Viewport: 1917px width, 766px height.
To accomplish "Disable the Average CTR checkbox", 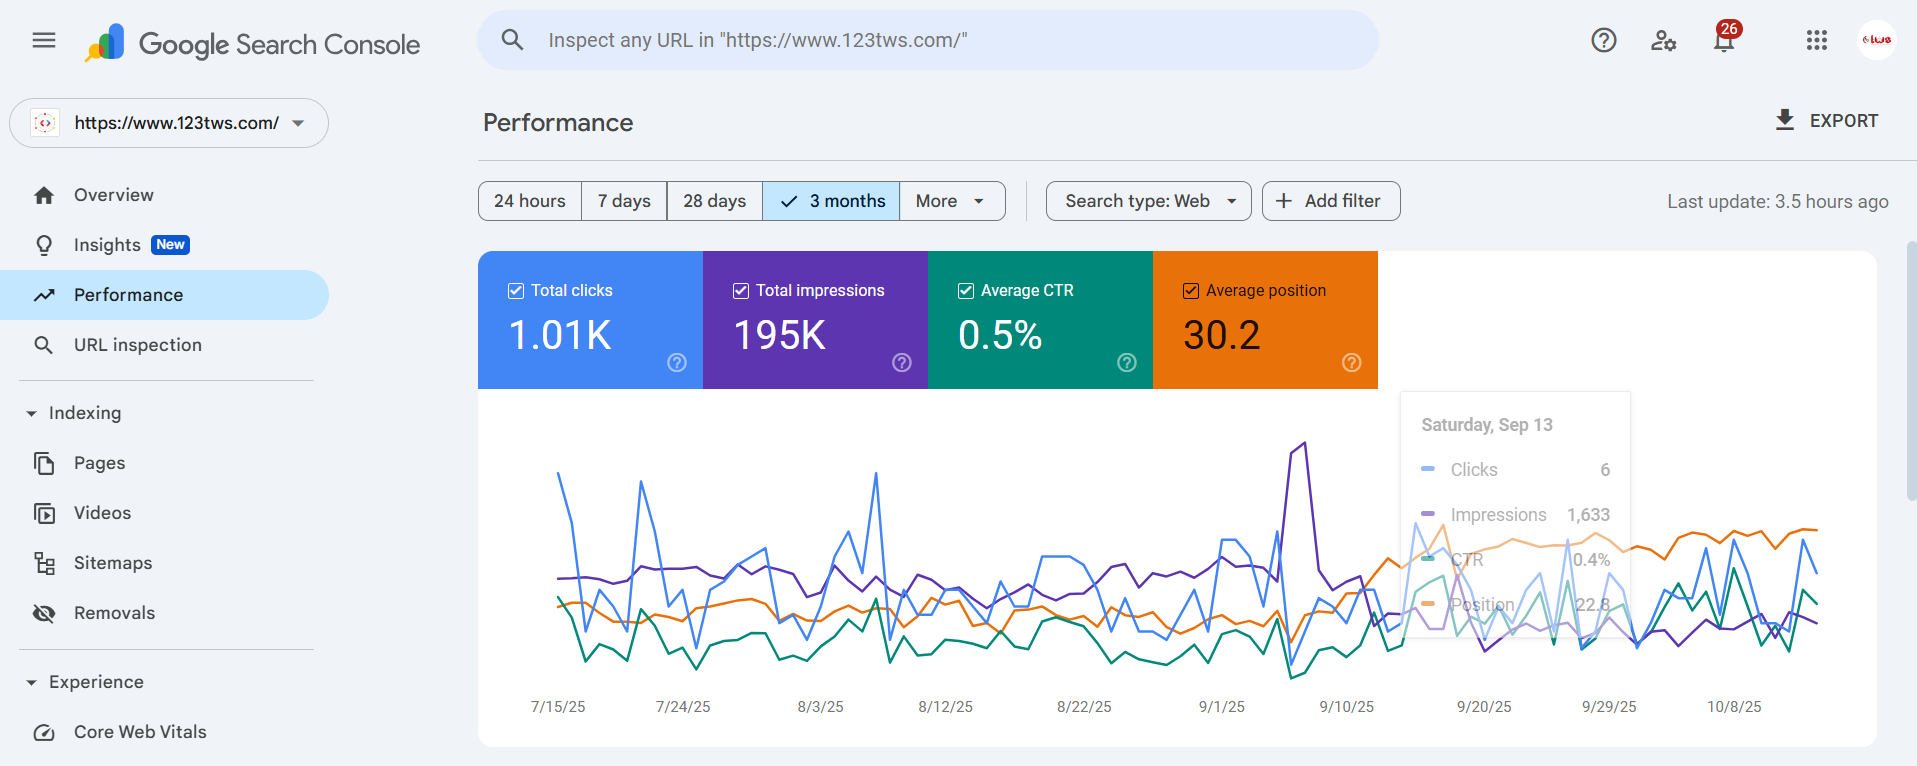I will point(966,291).
